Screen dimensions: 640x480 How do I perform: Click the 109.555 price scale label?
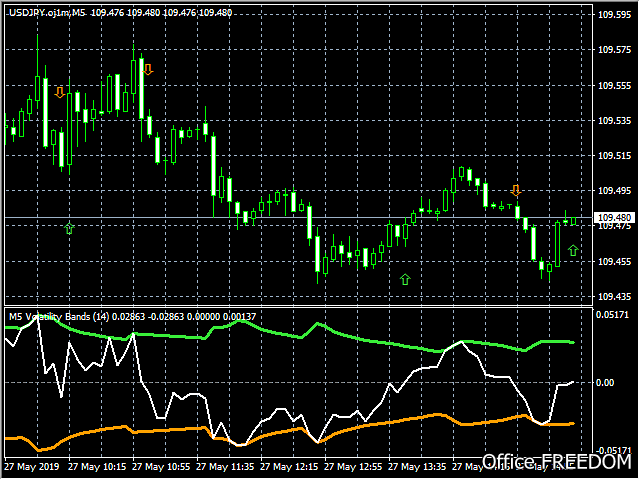614,86
